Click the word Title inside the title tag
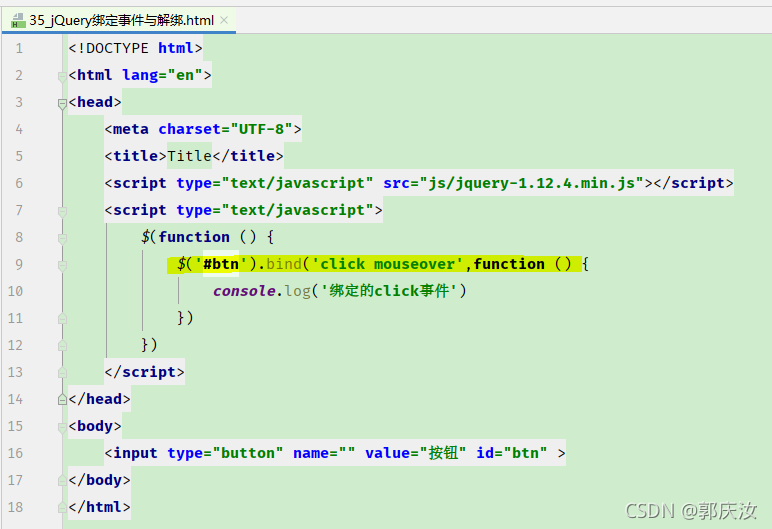Screen dimensions: 772x529 coord(189,156)
